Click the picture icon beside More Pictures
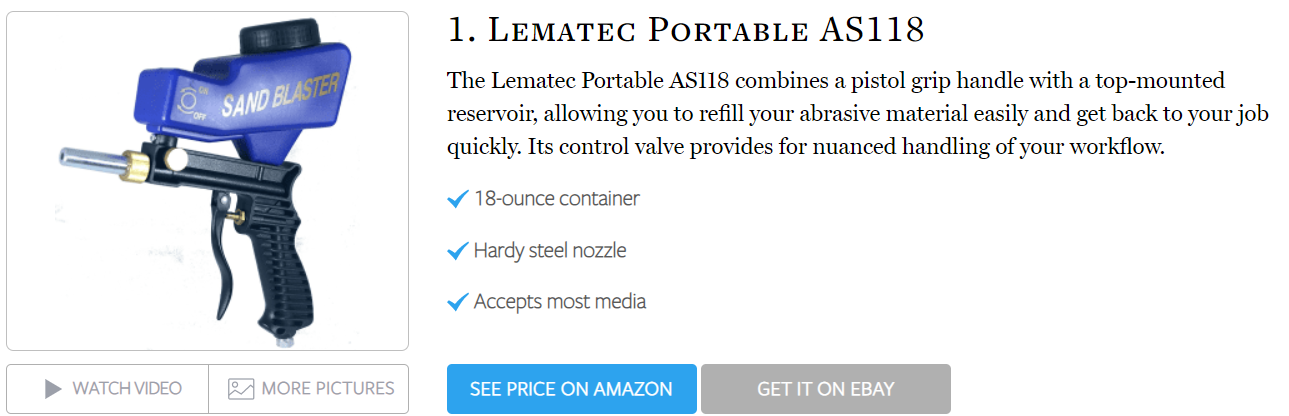Image resolution: width=1289 pixels, height=416 pixels. 240,389
